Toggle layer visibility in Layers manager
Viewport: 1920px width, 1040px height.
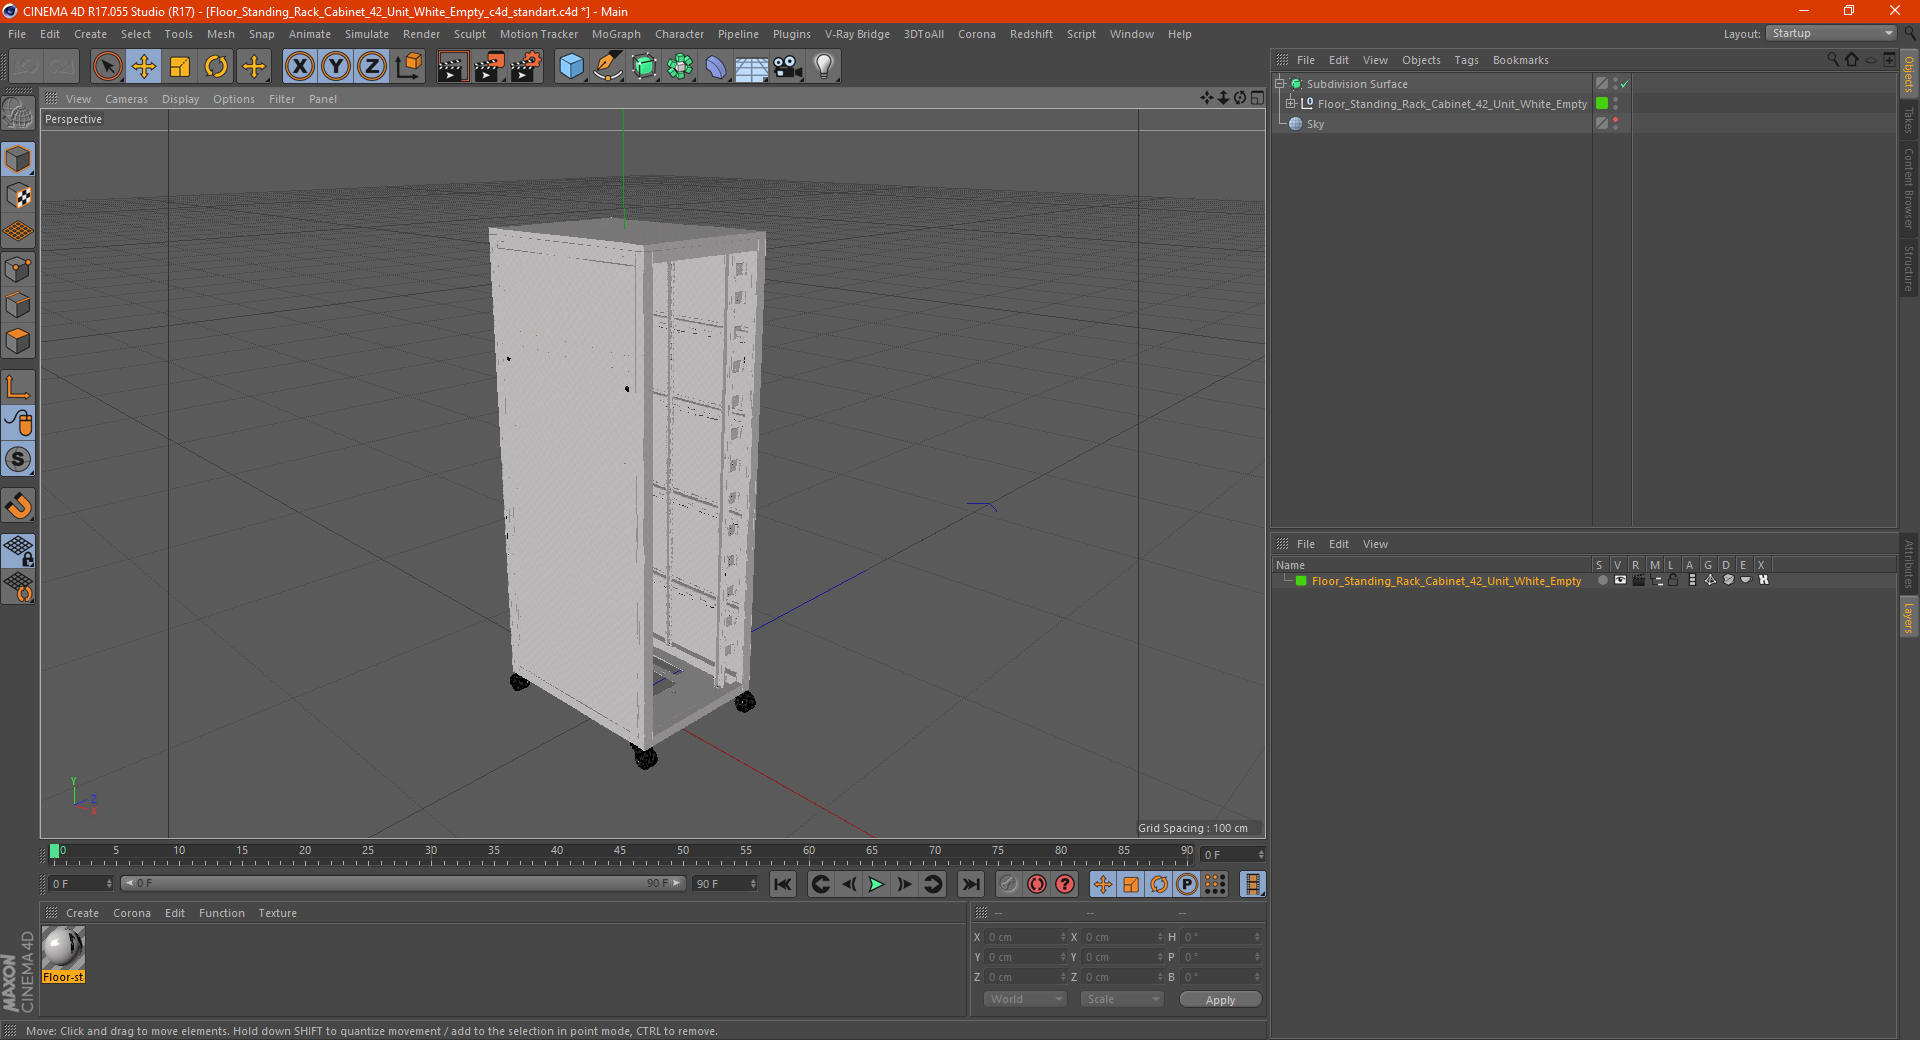click(x=1620, y=580)
